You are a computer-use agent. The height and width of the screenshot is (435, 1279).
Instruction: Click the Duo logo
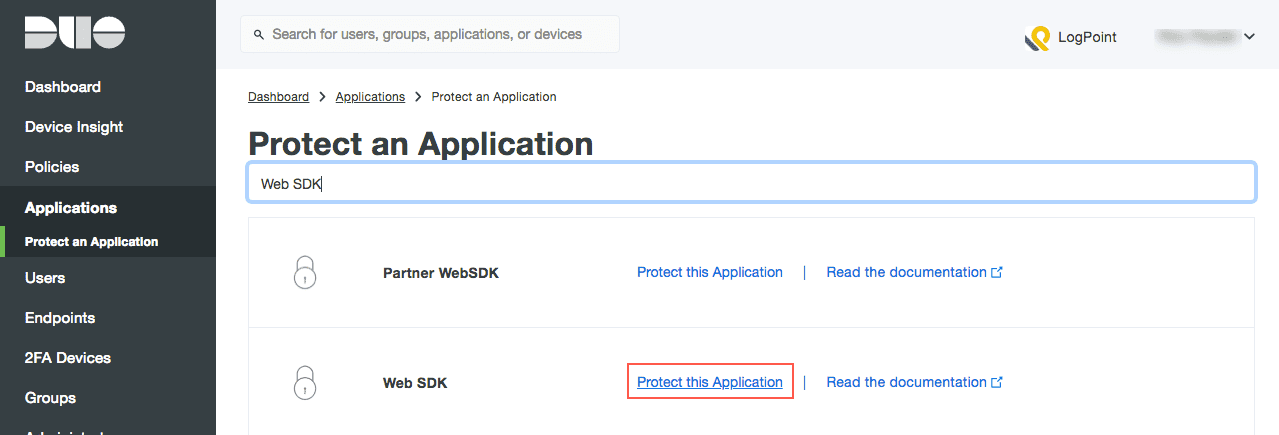point(74,33)
